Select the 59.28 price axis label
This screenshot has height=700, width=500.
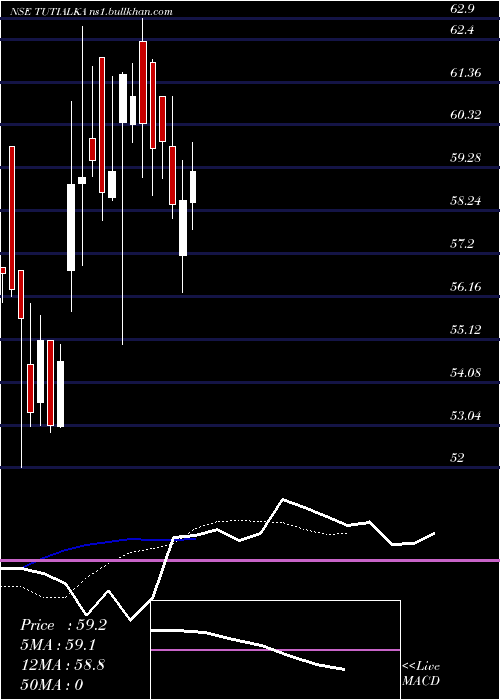tap(466, 158)
